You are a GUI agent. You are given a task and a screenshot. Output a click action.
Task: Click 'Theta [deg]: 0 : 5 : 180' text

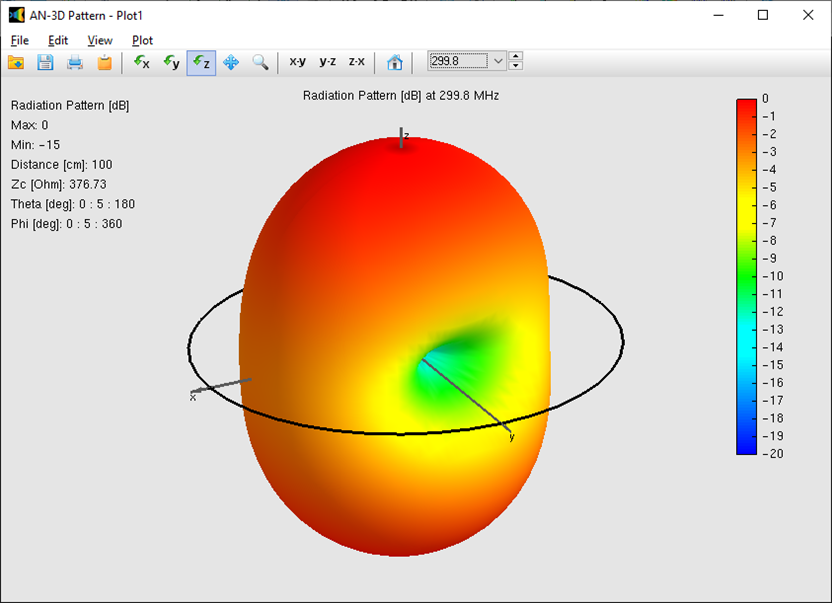coord(73,204)
